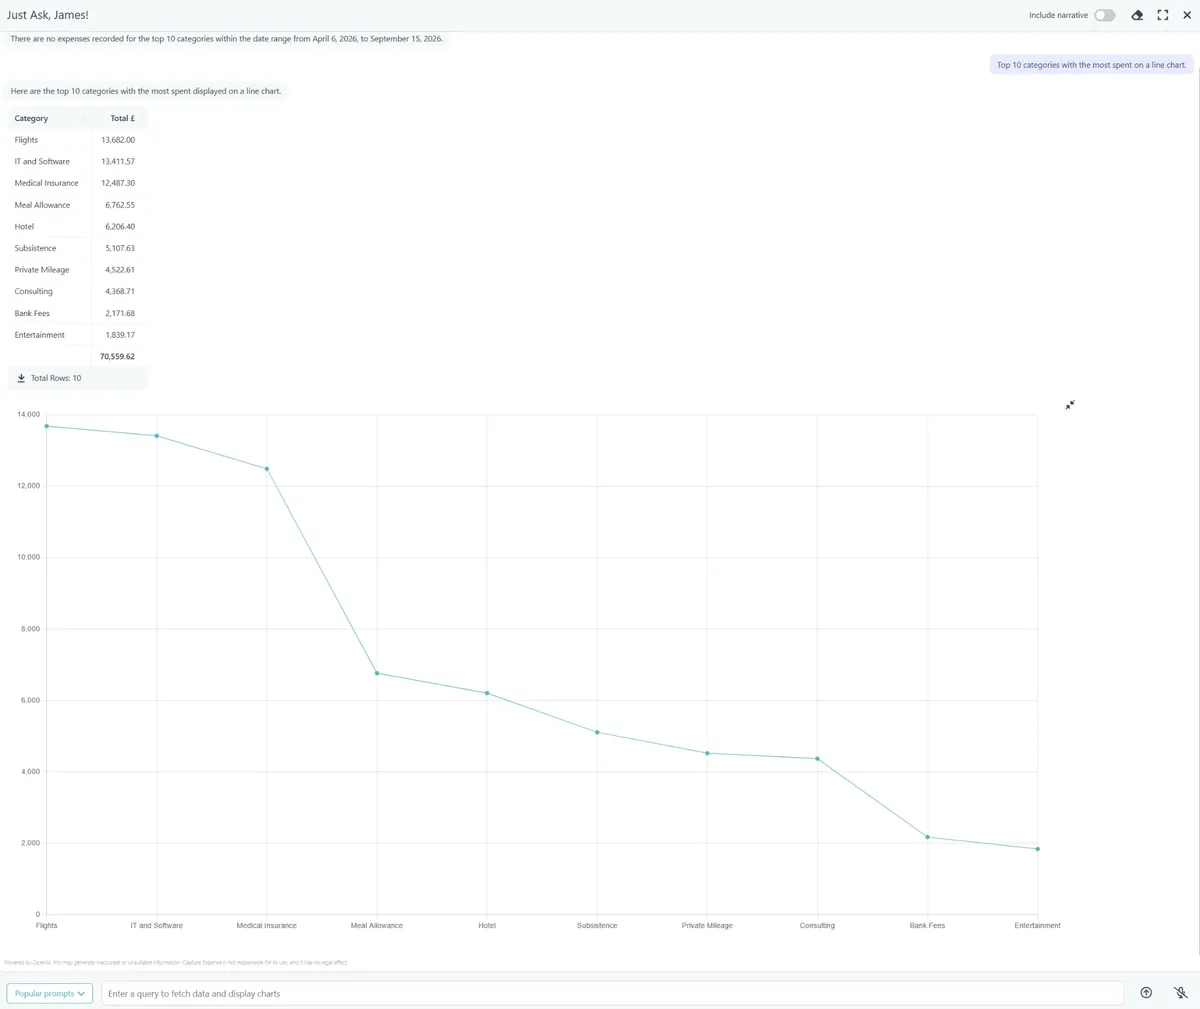The height and width of the screenshot is (1009, 1200).
Task: Click the eraser clear chat icon
Action: pos(1137,15)
